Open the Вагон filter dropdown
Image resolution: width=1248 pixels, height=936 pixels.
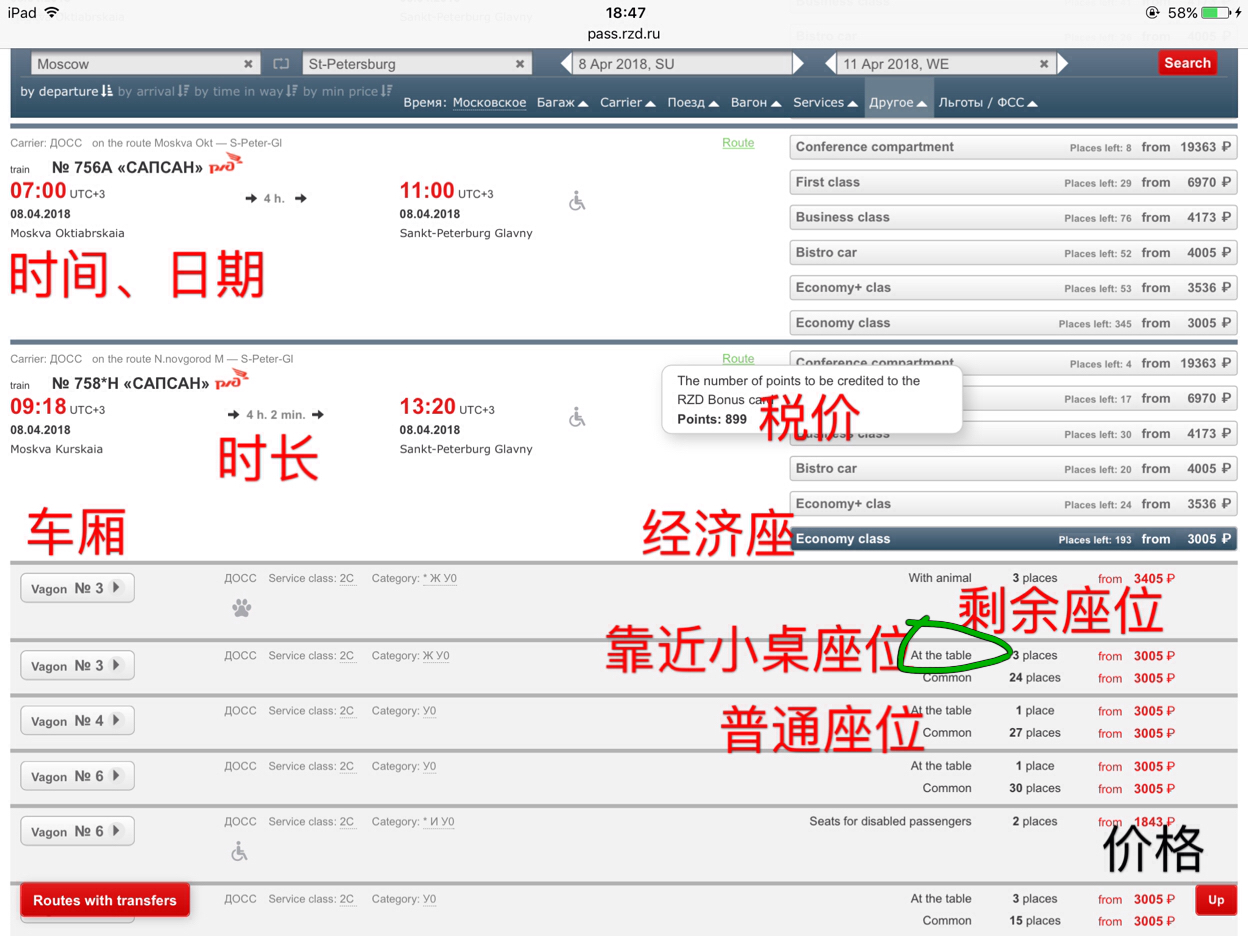point(756,102)
